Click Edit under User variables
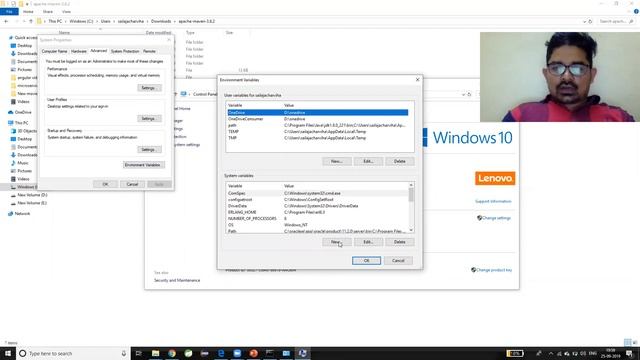Screen dimensions: 640x360 (x=368, y=161)
